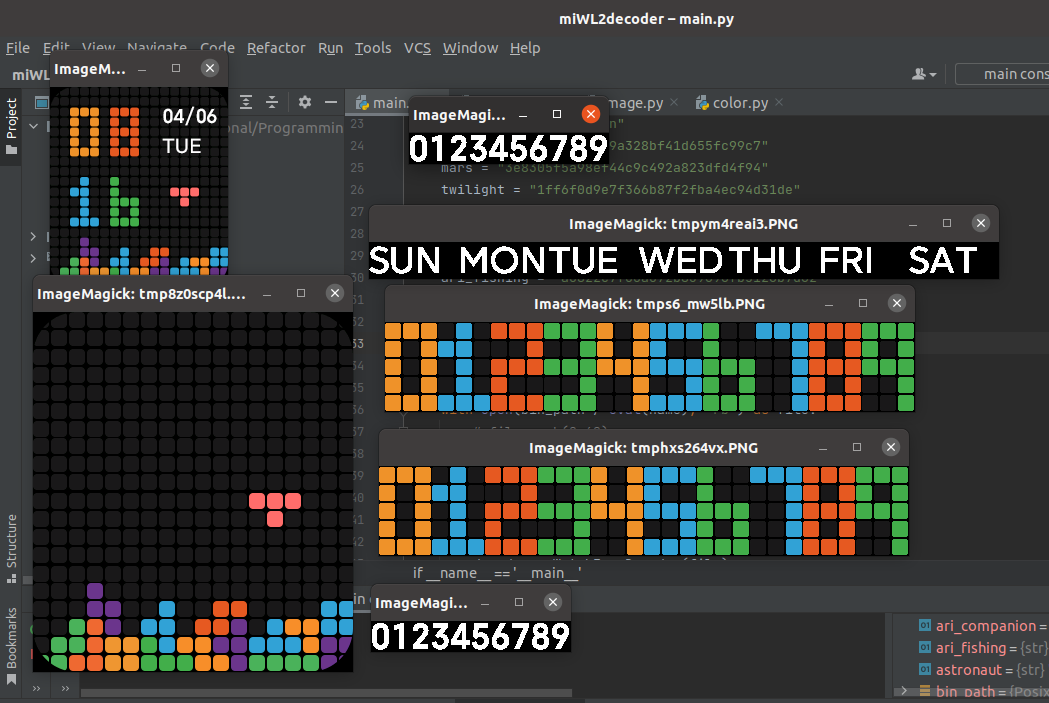Maximize the small clock-face ImageMagick window
The width and height of the screenshot is (1049, 703).
[x=175, y=68]
